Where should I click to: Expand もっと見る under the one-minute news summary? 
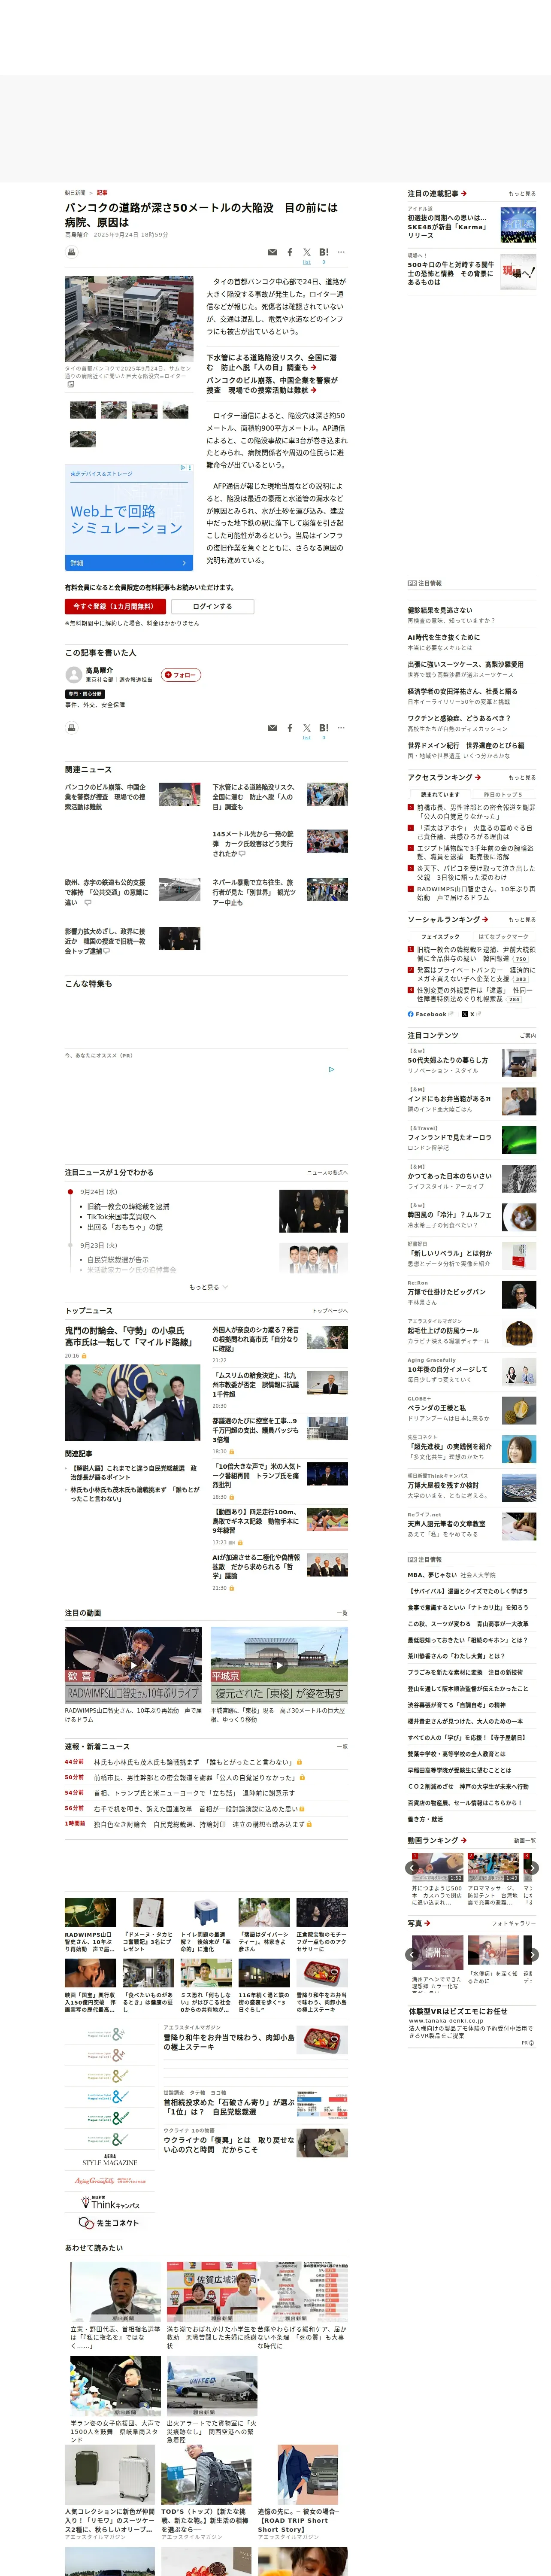[x=208, y=1287]
